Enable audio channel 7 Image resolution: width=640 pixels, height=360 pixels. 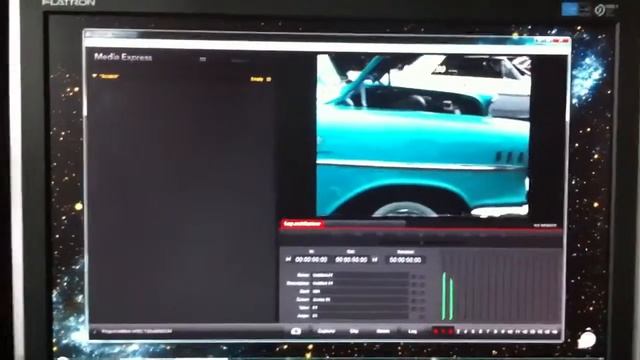click(487, 332)
